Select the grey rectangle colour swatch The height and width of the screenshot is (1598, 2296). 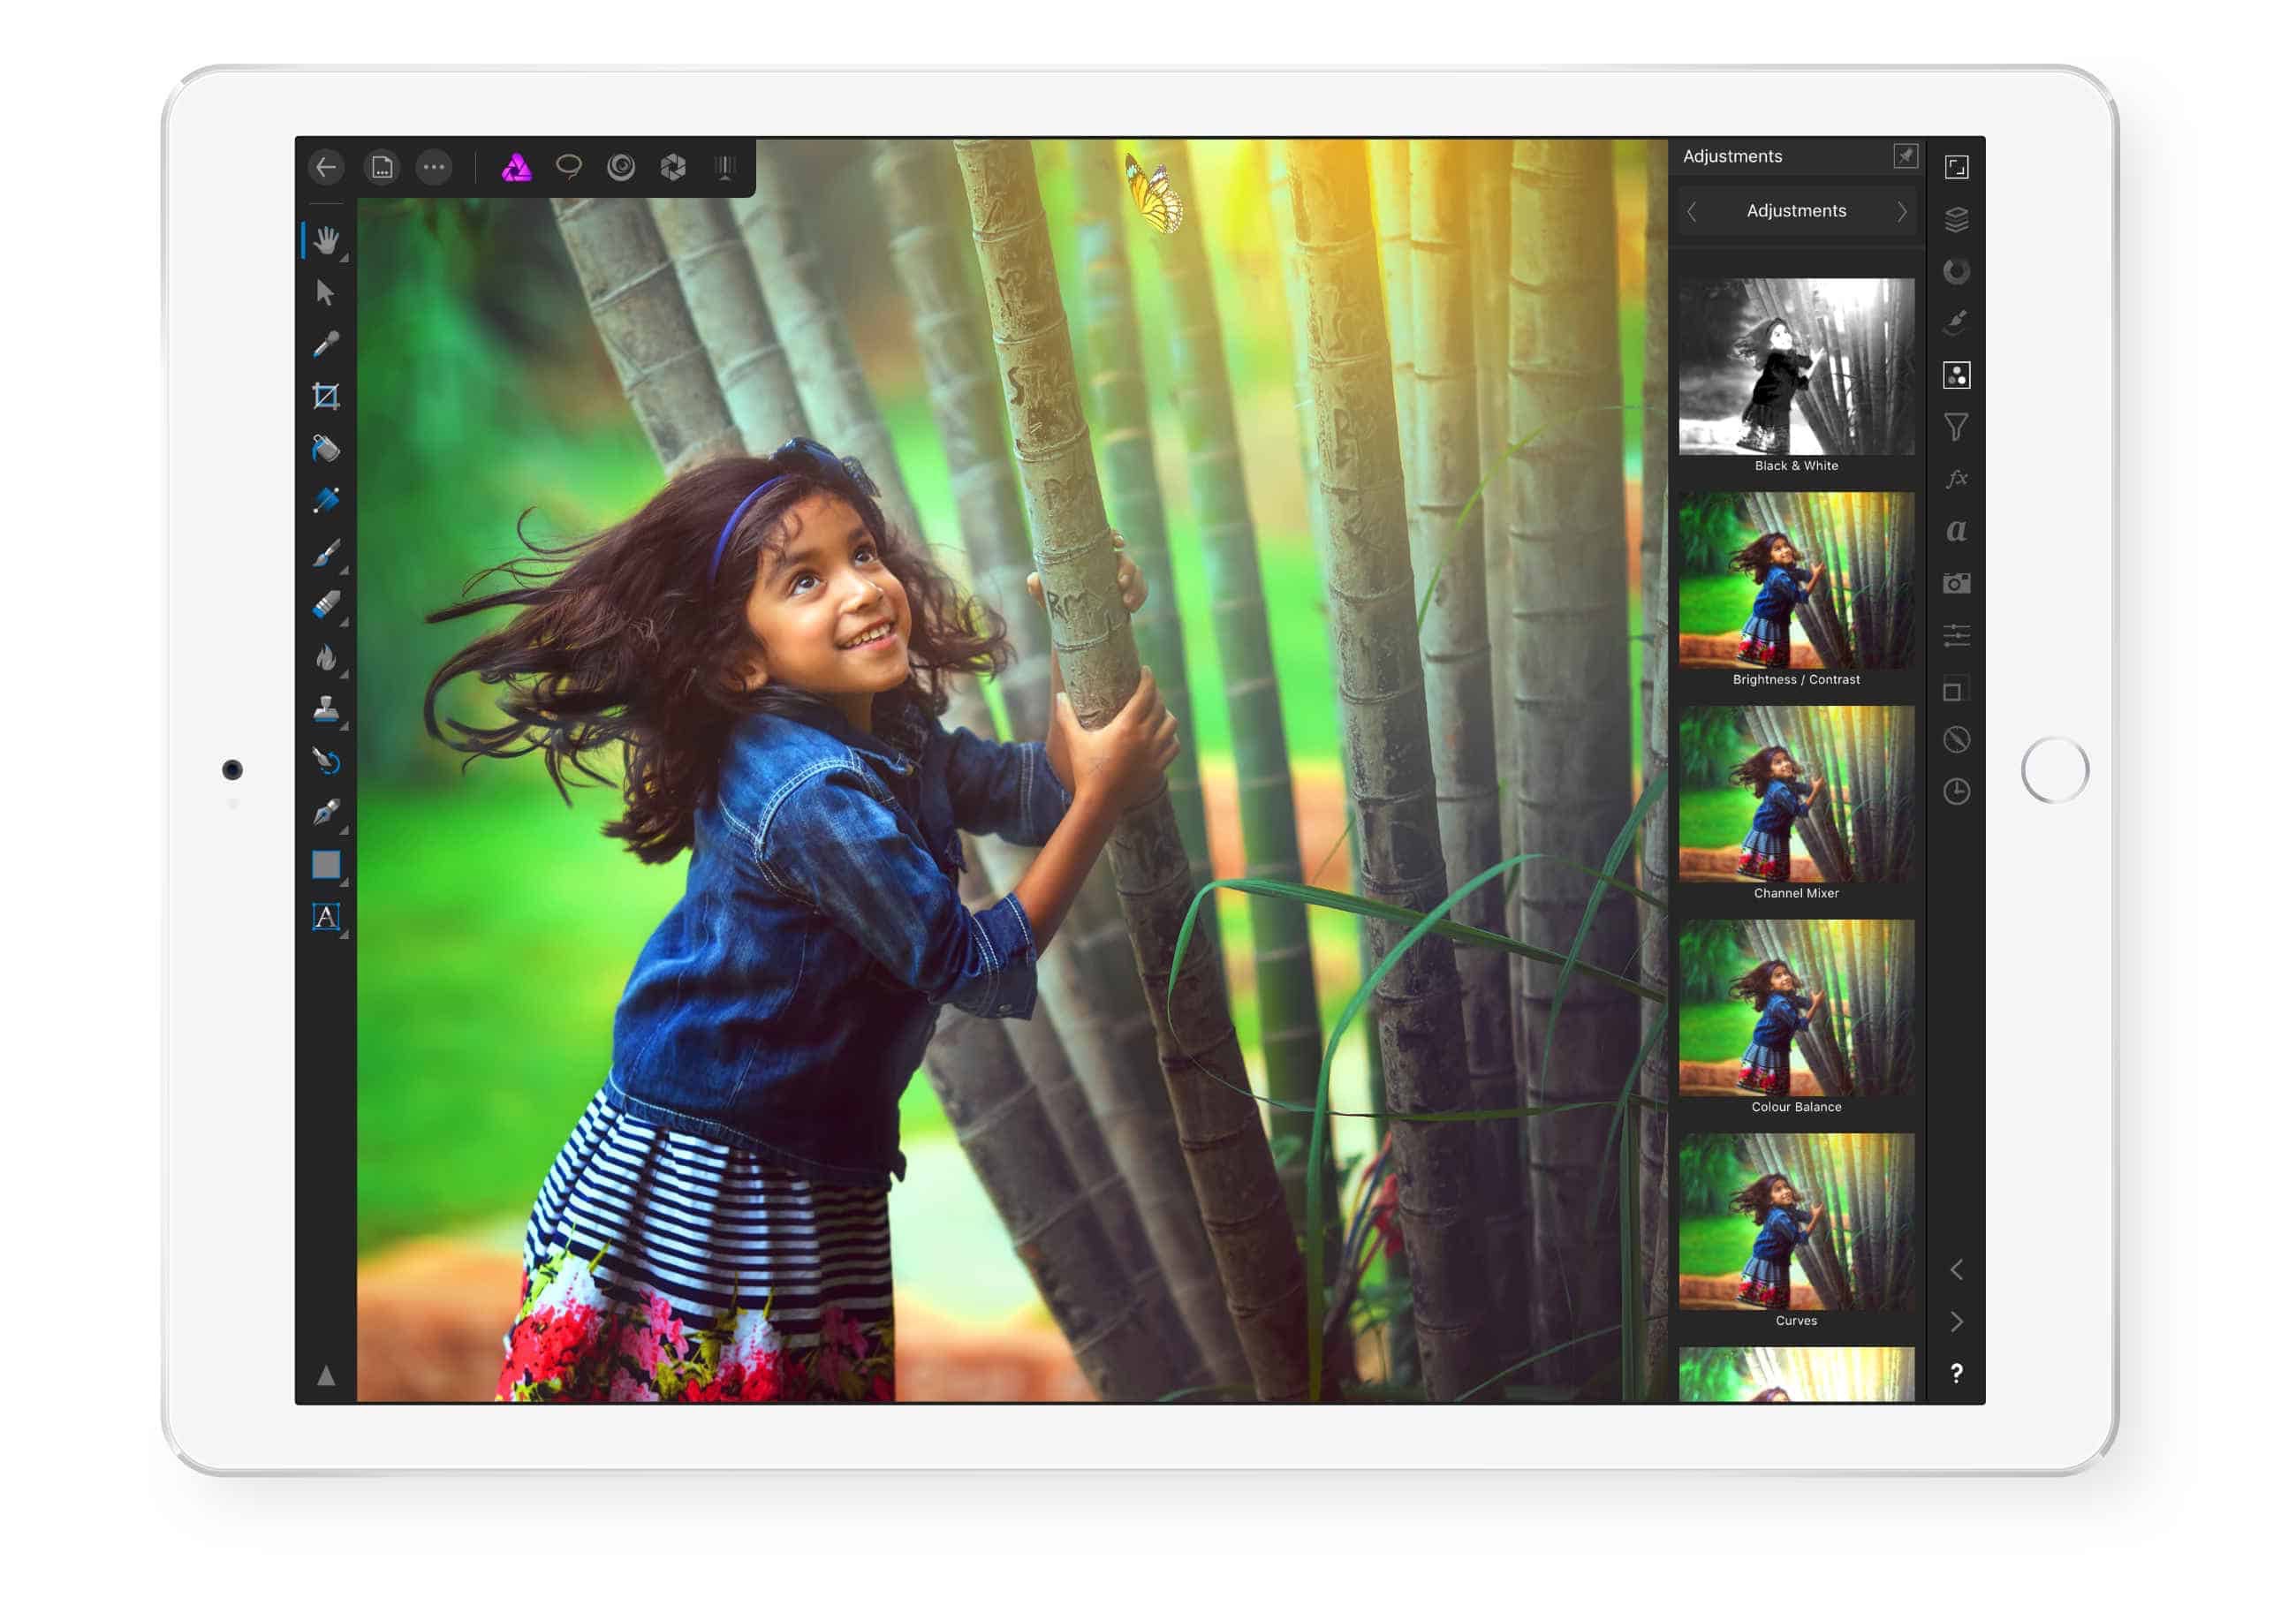tap(326, 865)
